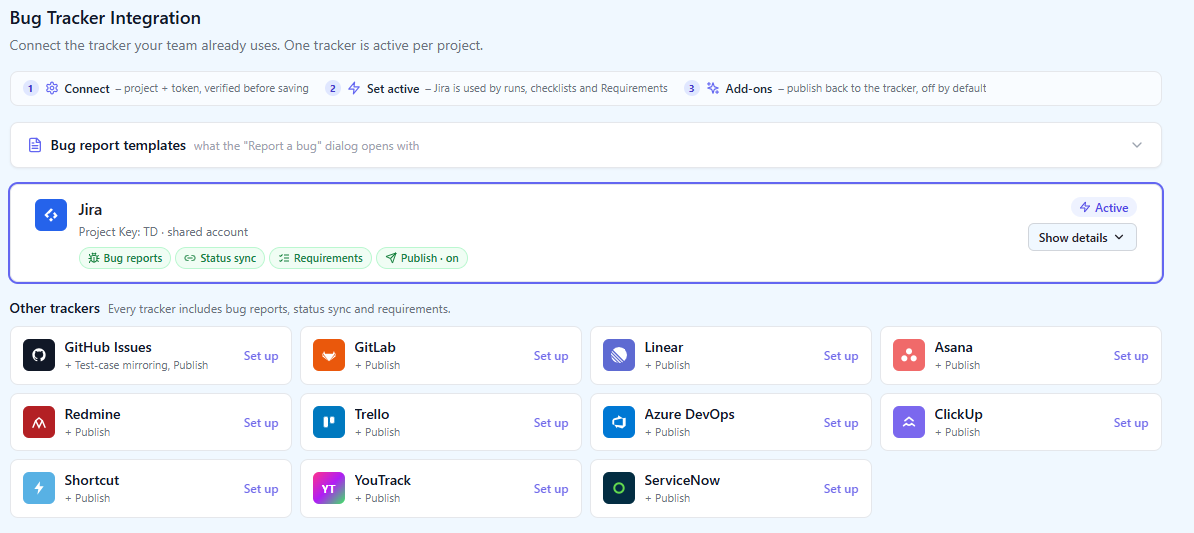Click the Active status badge label
Image resolution: width=1194 pixels, height=533 pixels.
click(1111, 207)
